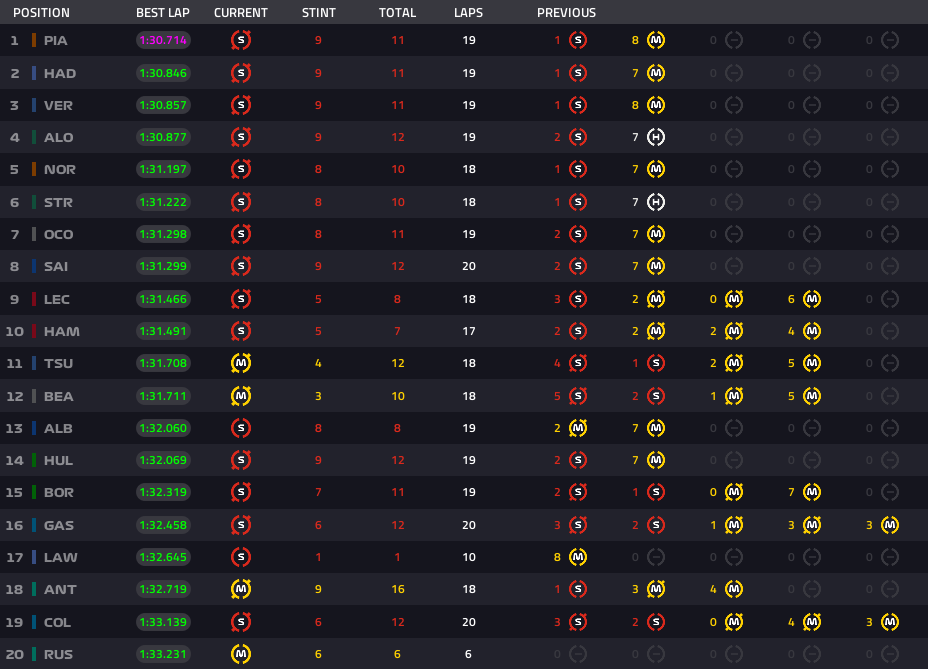Click LAW's previous medium tyre icon

point(577,557)
